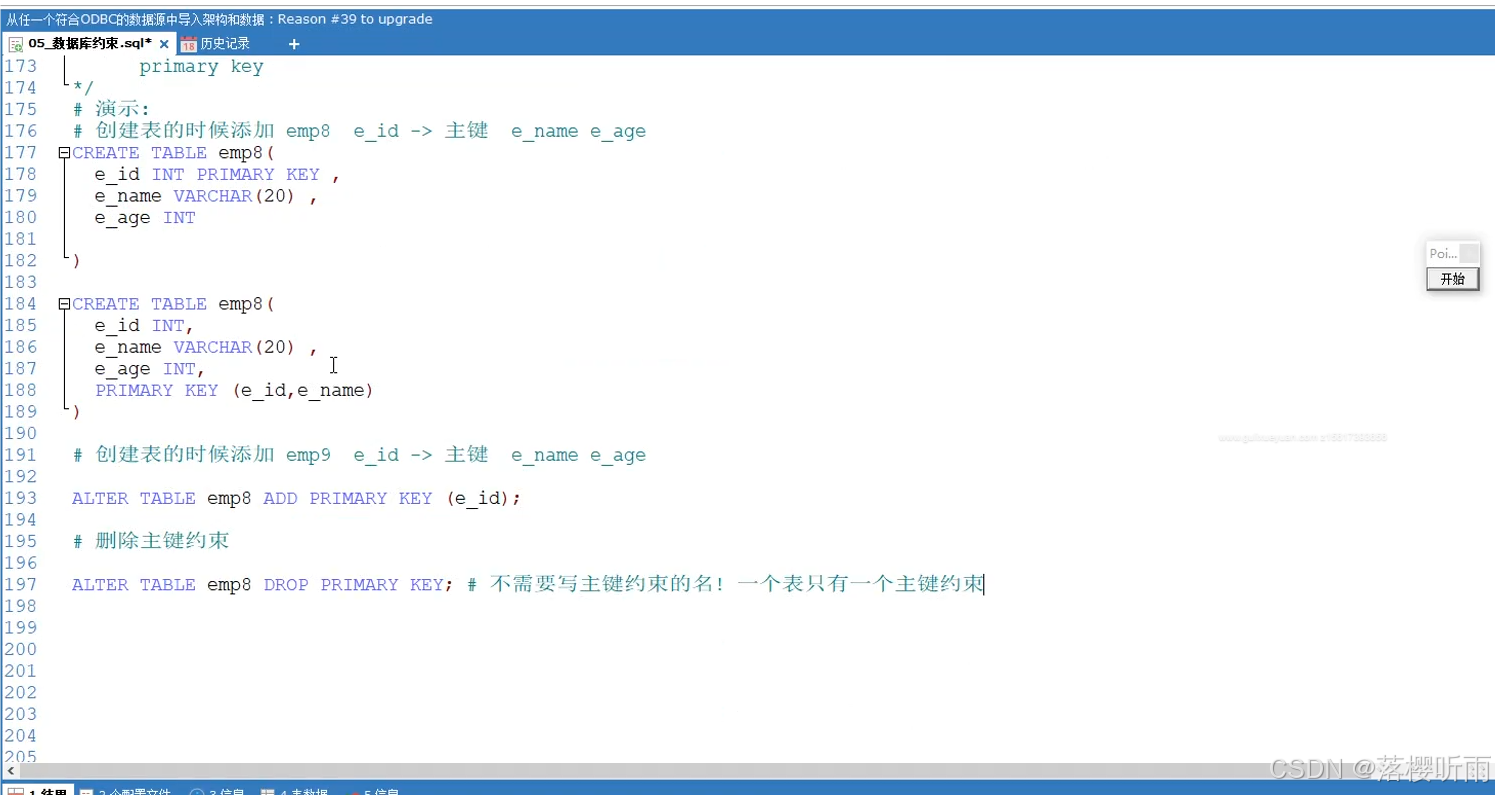
Task: Click the '# 删除主键约束' comment
Action: pyautogui.click(x=151, y=541)
